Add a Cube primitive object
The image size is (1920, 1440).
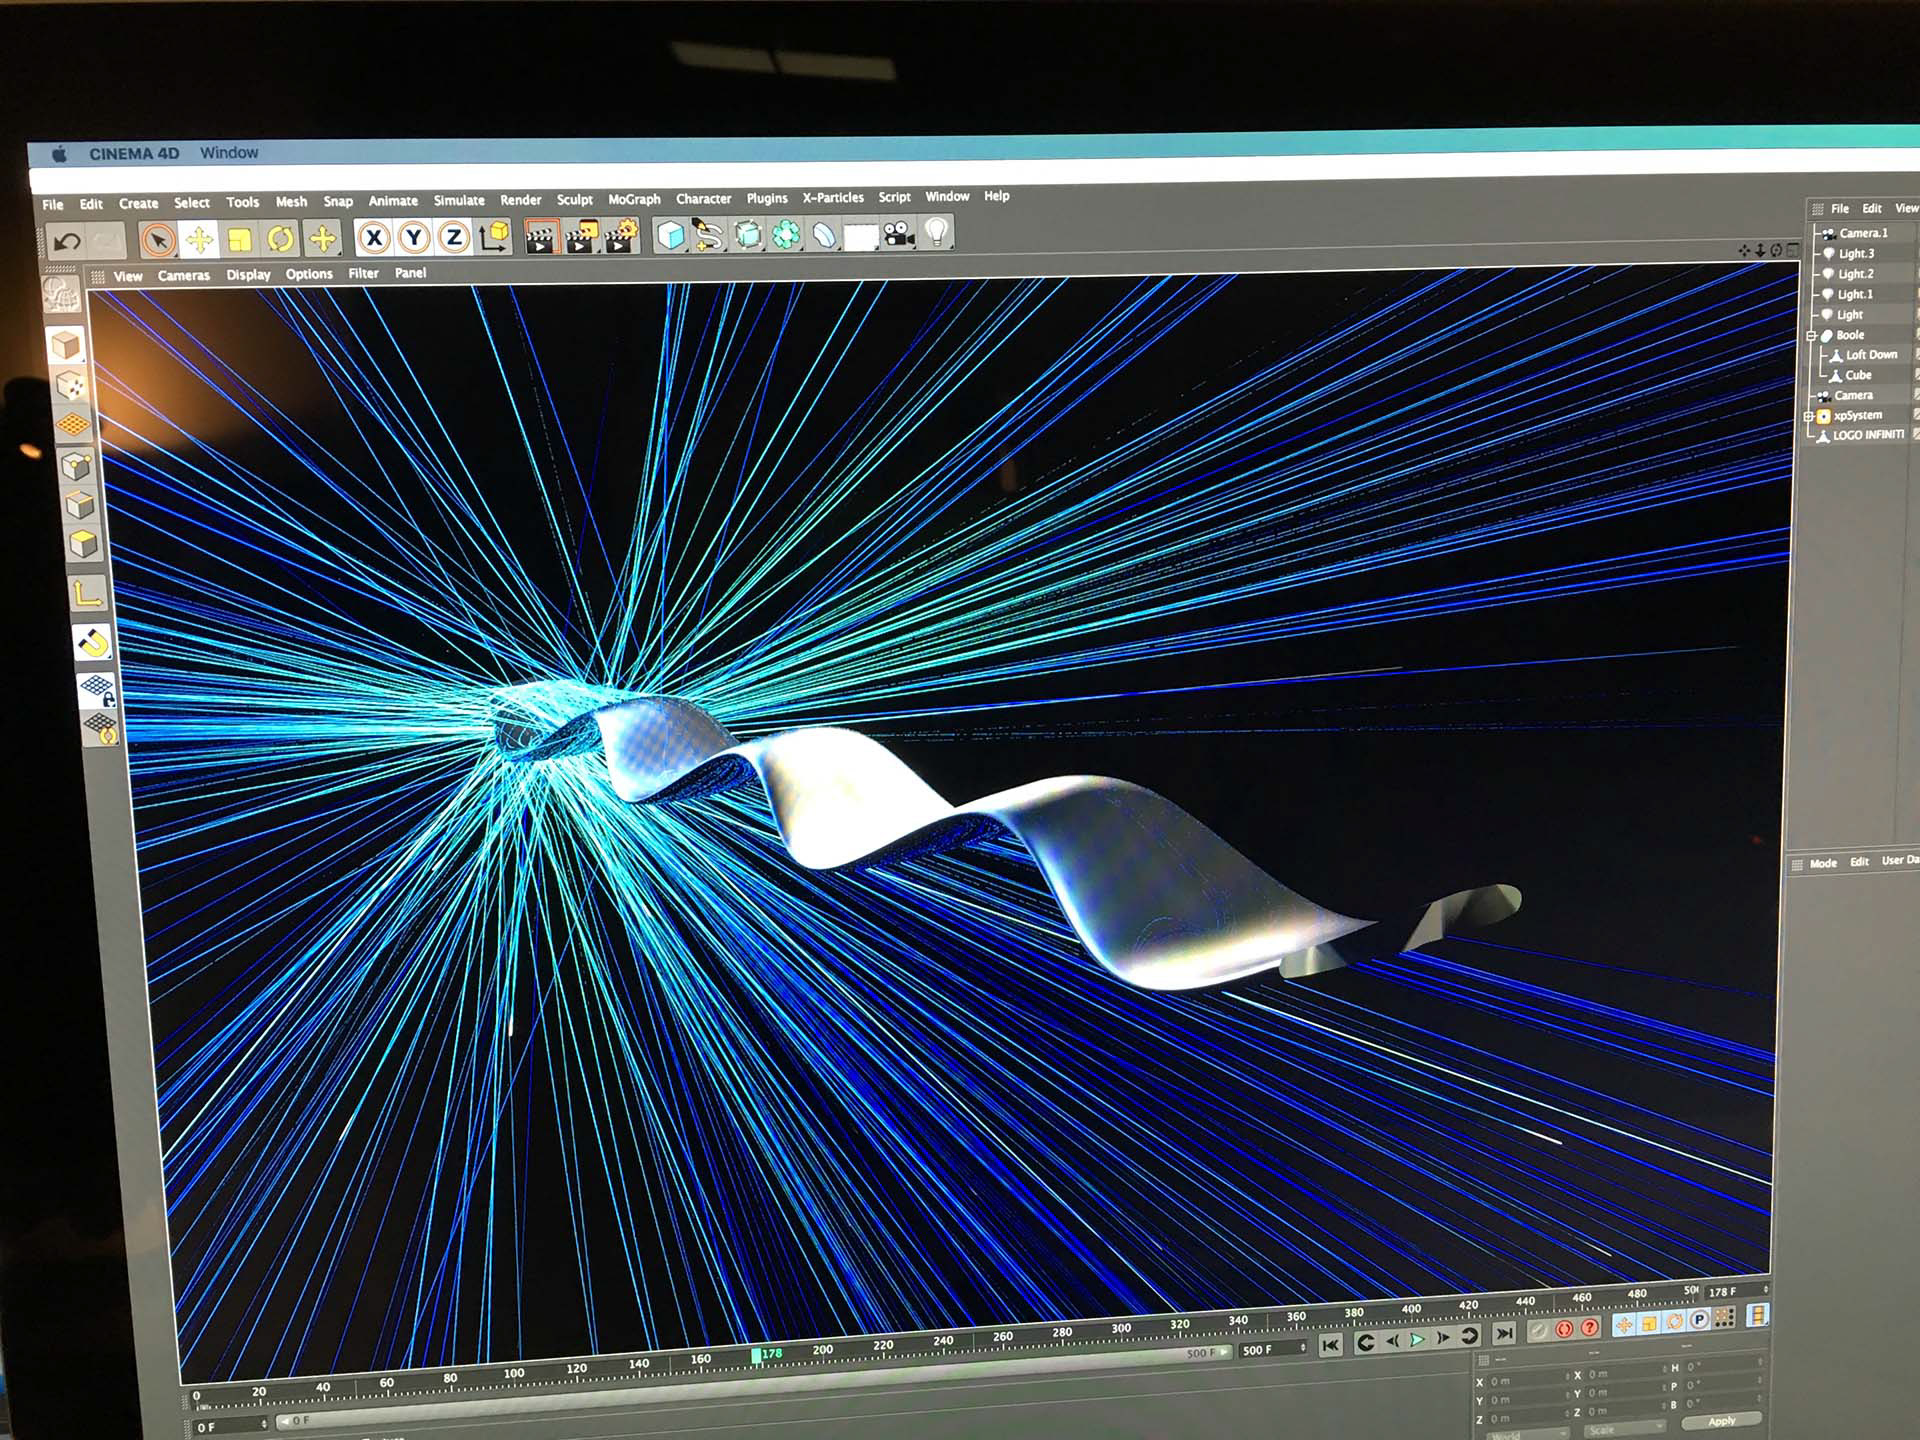[x=670, y=236]
